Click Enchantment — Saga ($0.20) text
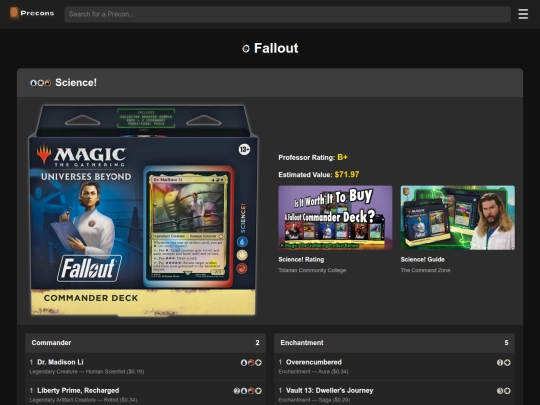This screenshot has width=540, height=405. (x=314, y=400)
